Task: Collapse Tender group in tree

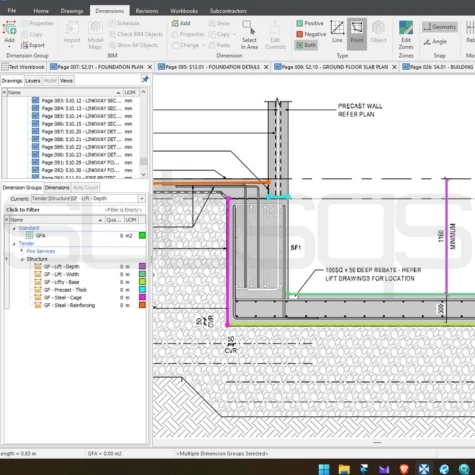Action: [x=14, y=244]
